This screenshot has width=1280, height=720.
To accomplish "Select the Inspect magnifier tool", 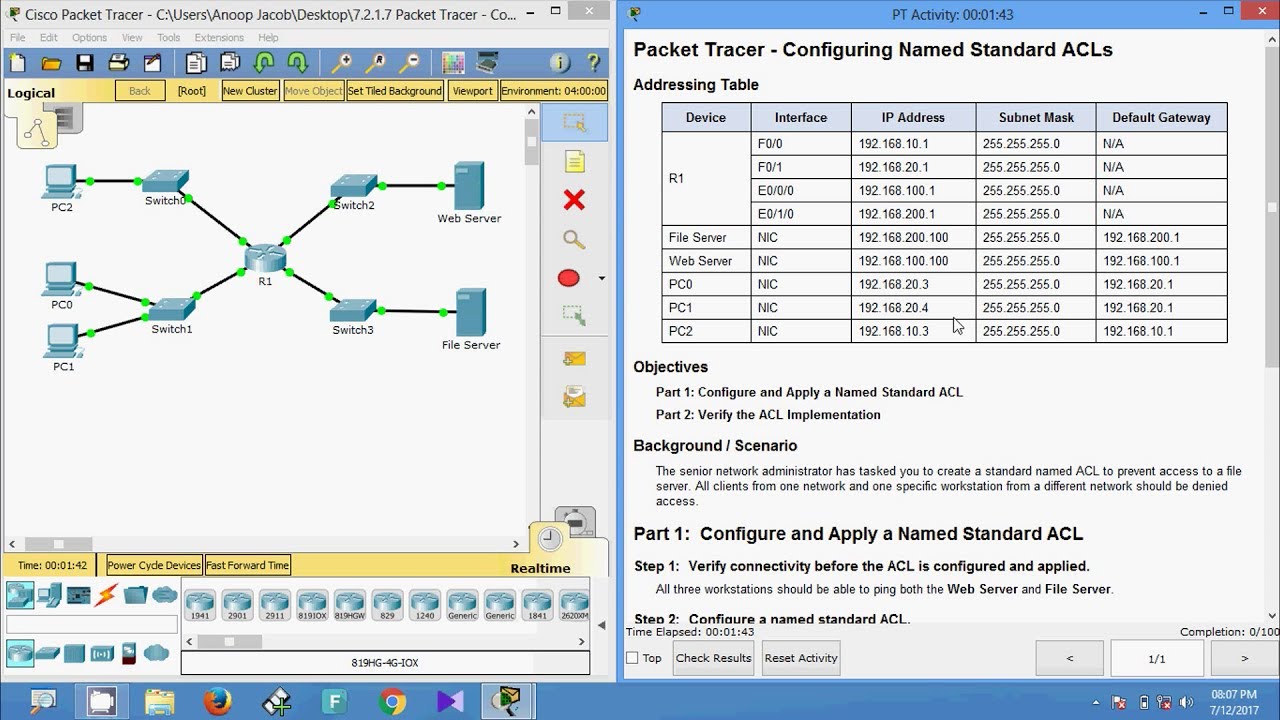I will coord(574,239).
